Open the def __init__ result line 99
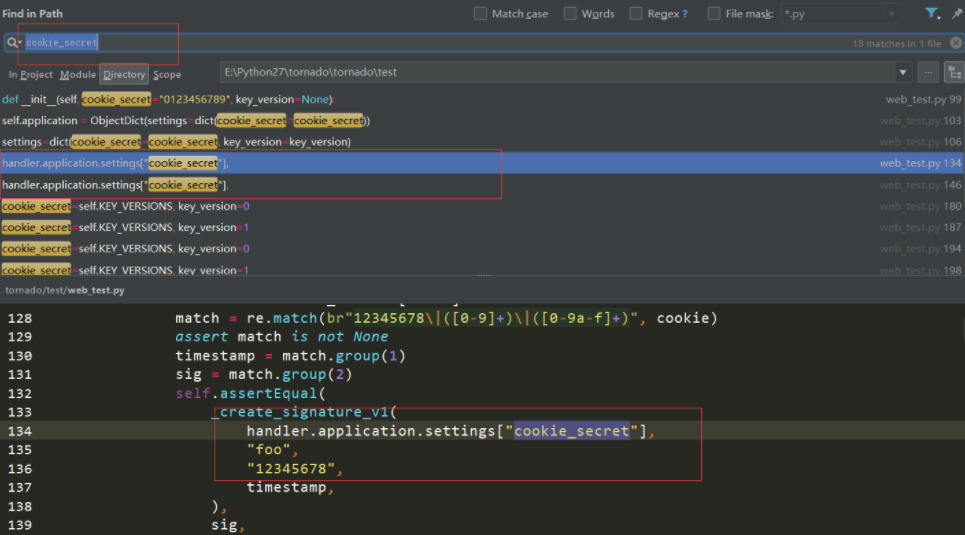The width and height of the screenshot is (965, 535). (x=400, y=99)
